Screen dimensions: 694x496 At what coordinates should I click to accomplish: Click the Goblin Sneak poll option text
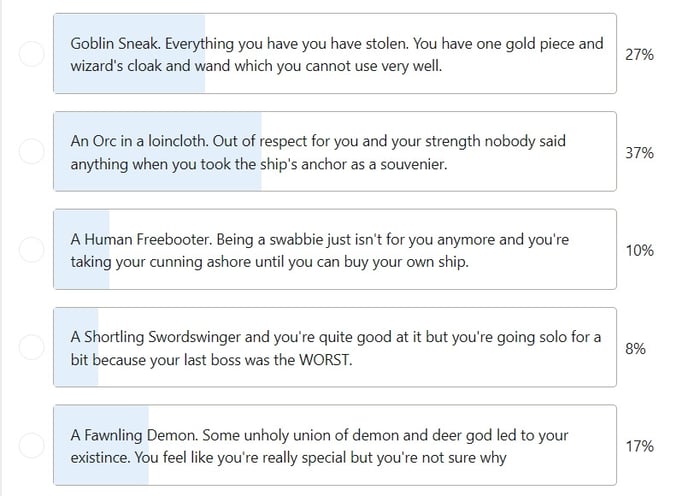[337, 54]
